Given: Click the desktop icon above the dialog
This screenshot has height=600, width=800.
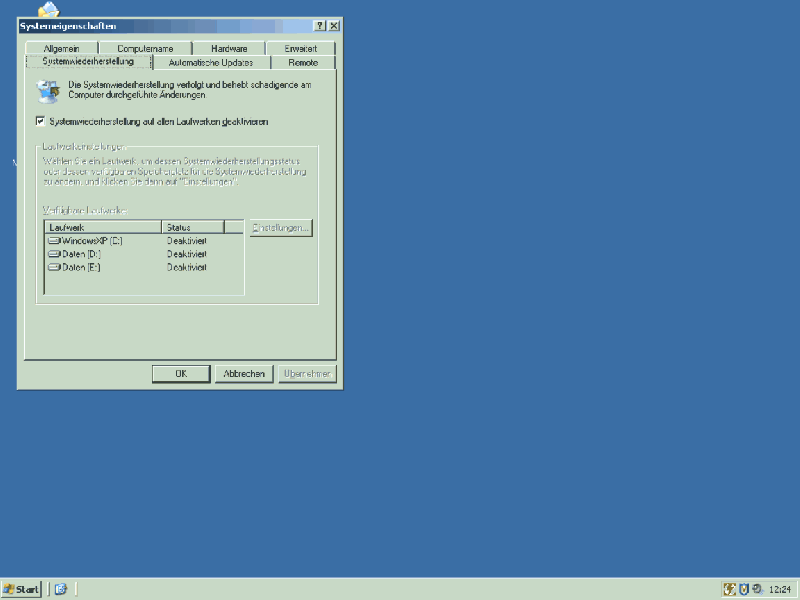Looking at the screenshot, I should [x=49, y=9].
